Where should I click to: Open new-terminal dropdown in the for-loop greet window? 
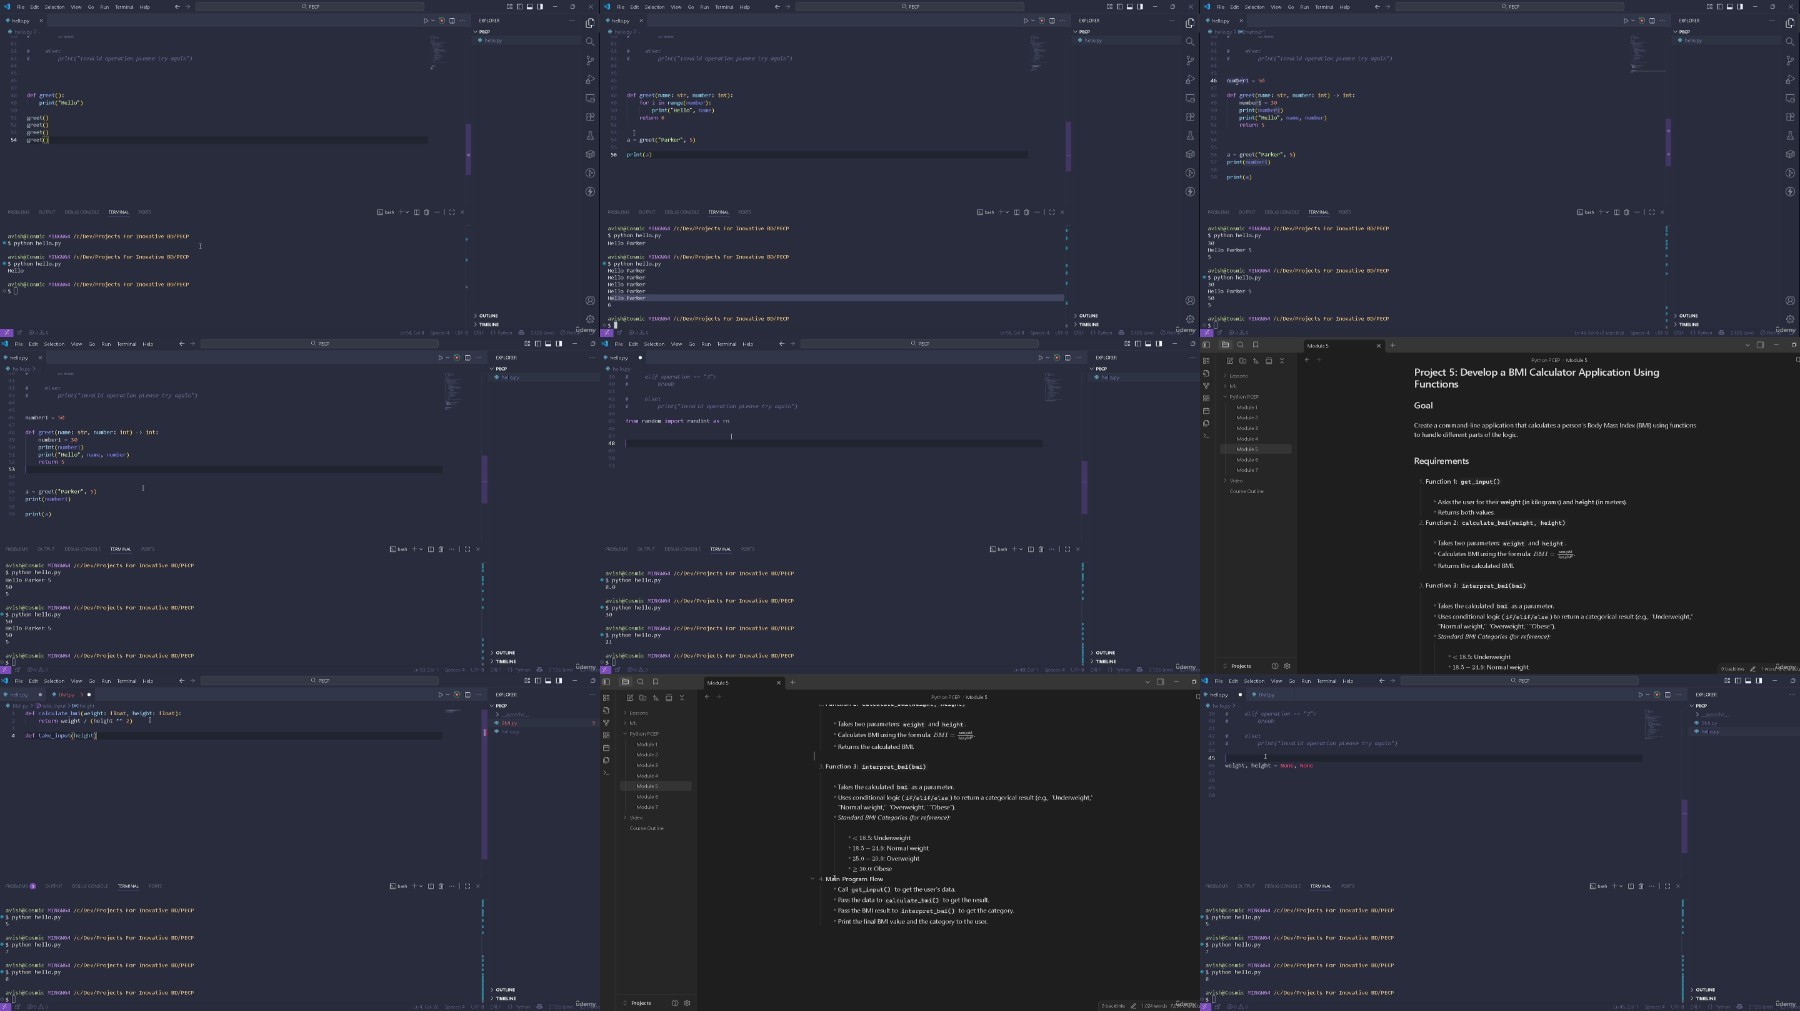[x=1008, y=212]
